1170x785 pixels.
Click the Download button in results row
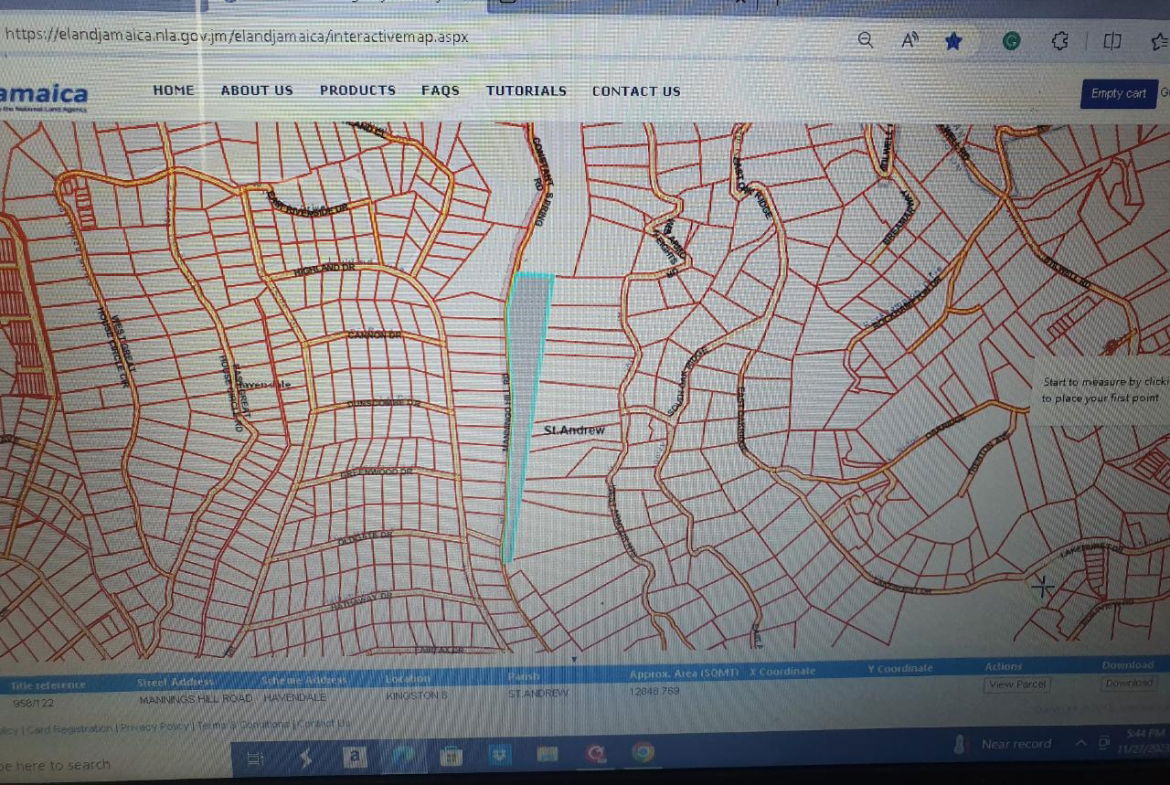(x=1128, y=684)
